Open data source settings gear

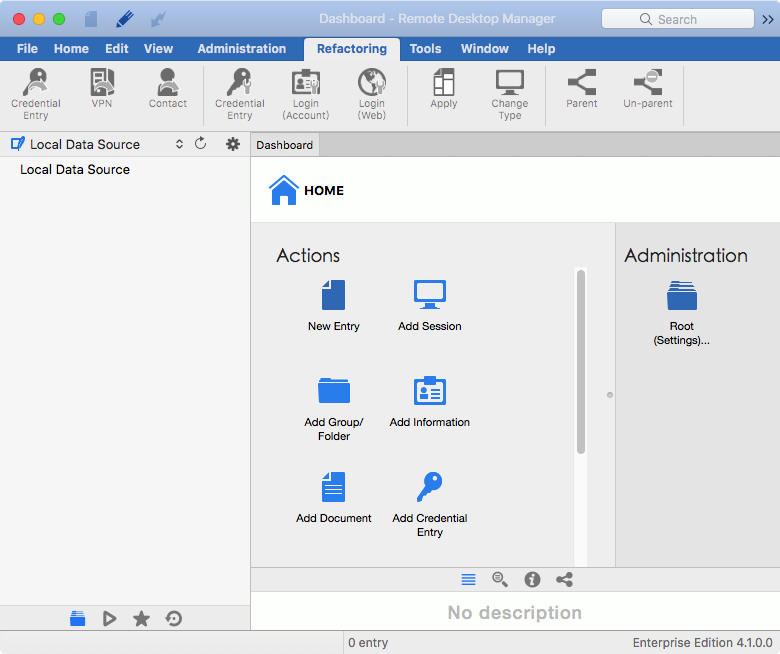[233, 144]
